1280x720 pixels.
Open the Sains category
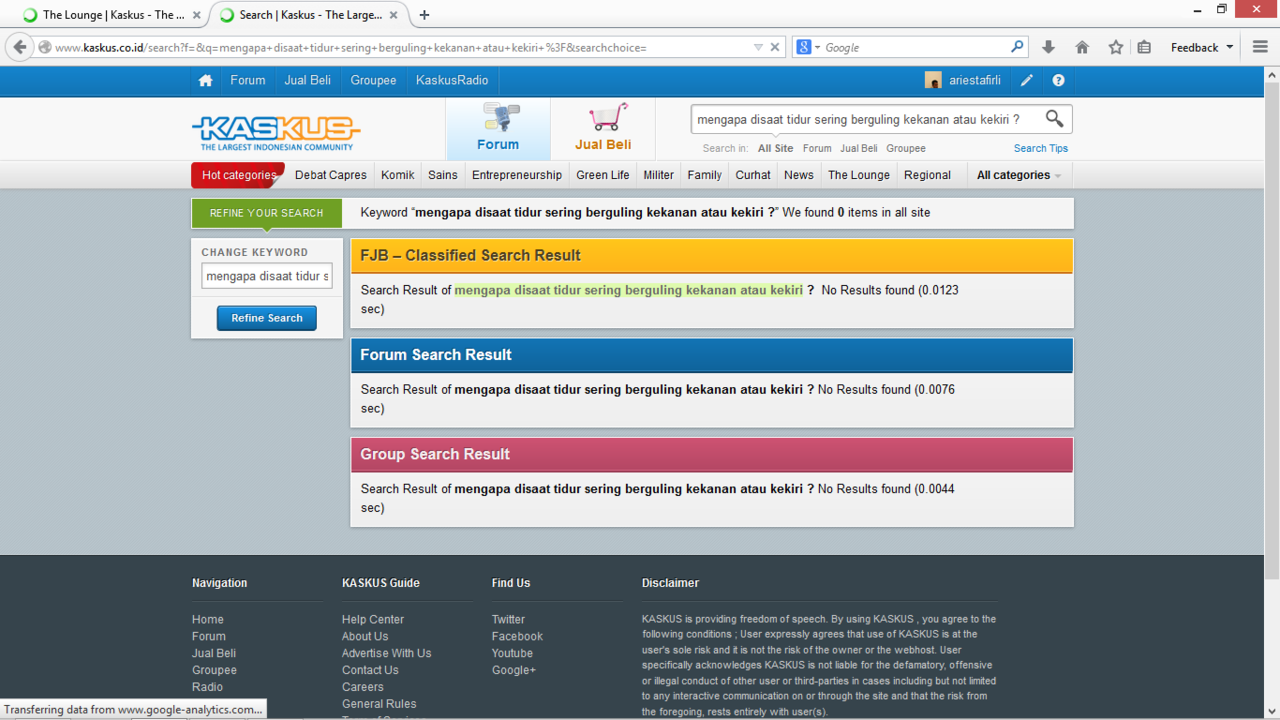click(443, 175)
